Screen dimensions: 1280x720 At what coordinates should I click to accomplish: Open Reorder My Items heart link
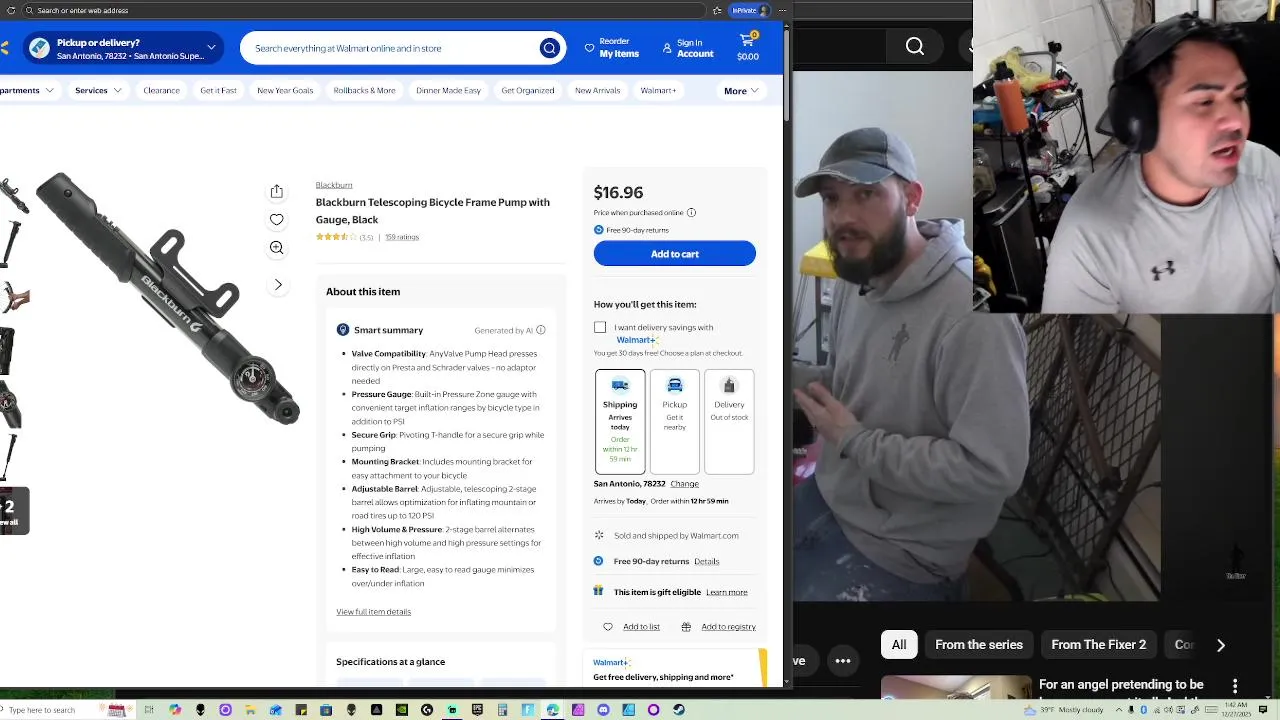[x=612, y=48]
